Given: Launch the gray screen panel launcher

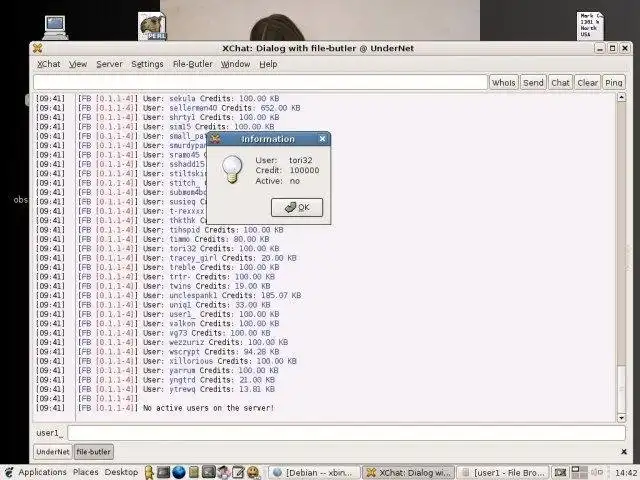Looking at the screenshot, I should coord(209,472).
